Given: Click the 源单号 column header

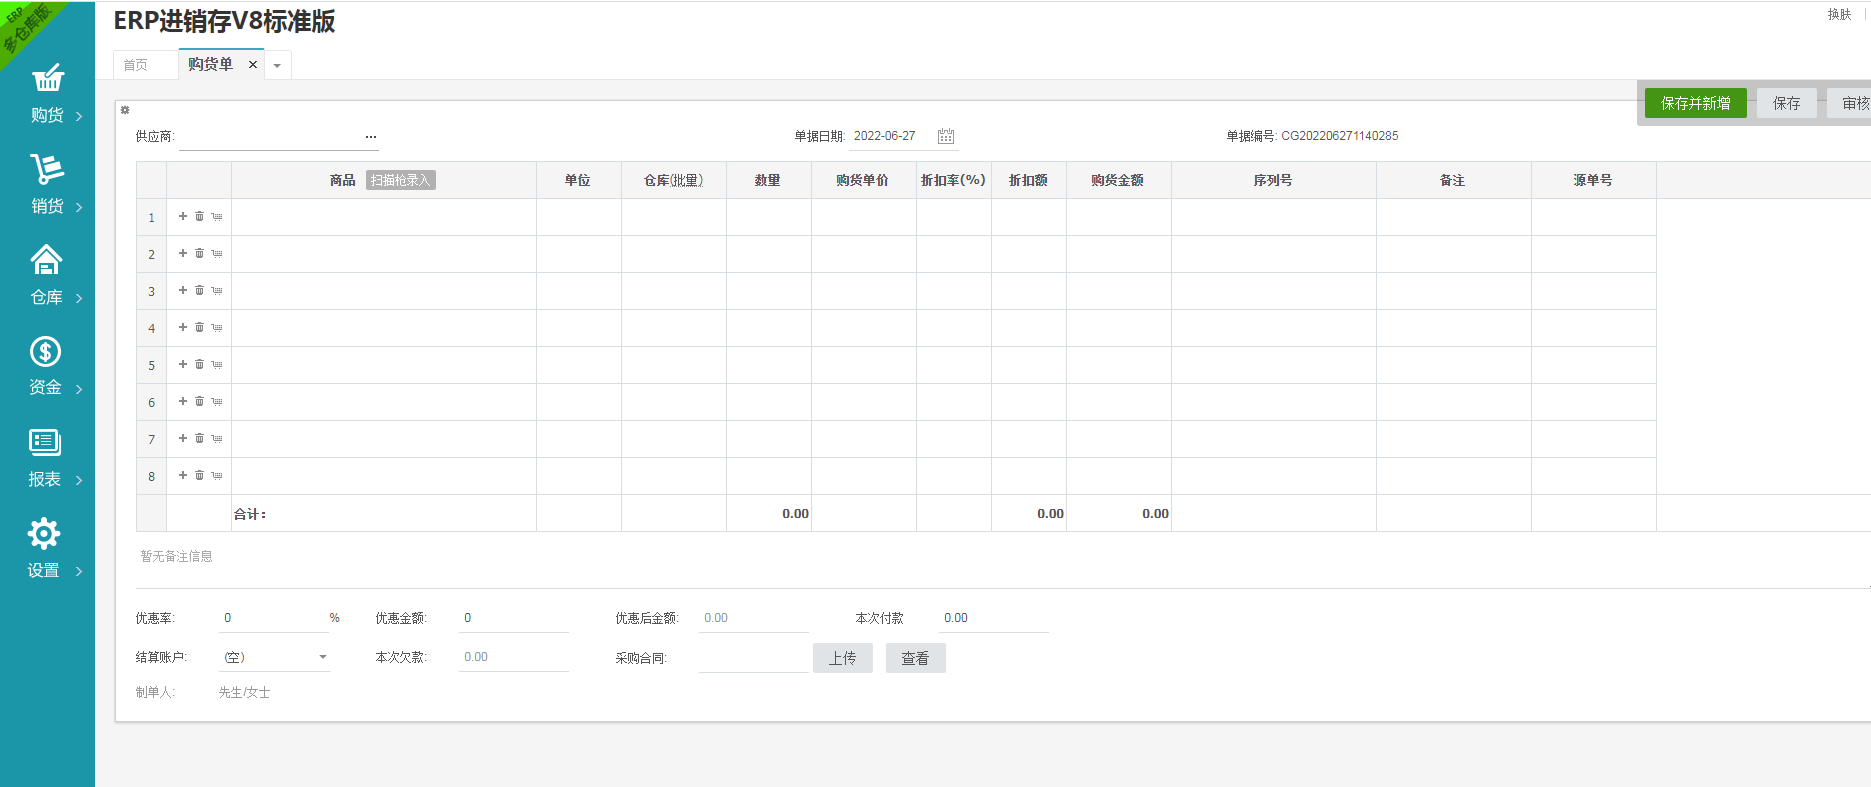Looking at the screenshot, I should (1593, 180).
